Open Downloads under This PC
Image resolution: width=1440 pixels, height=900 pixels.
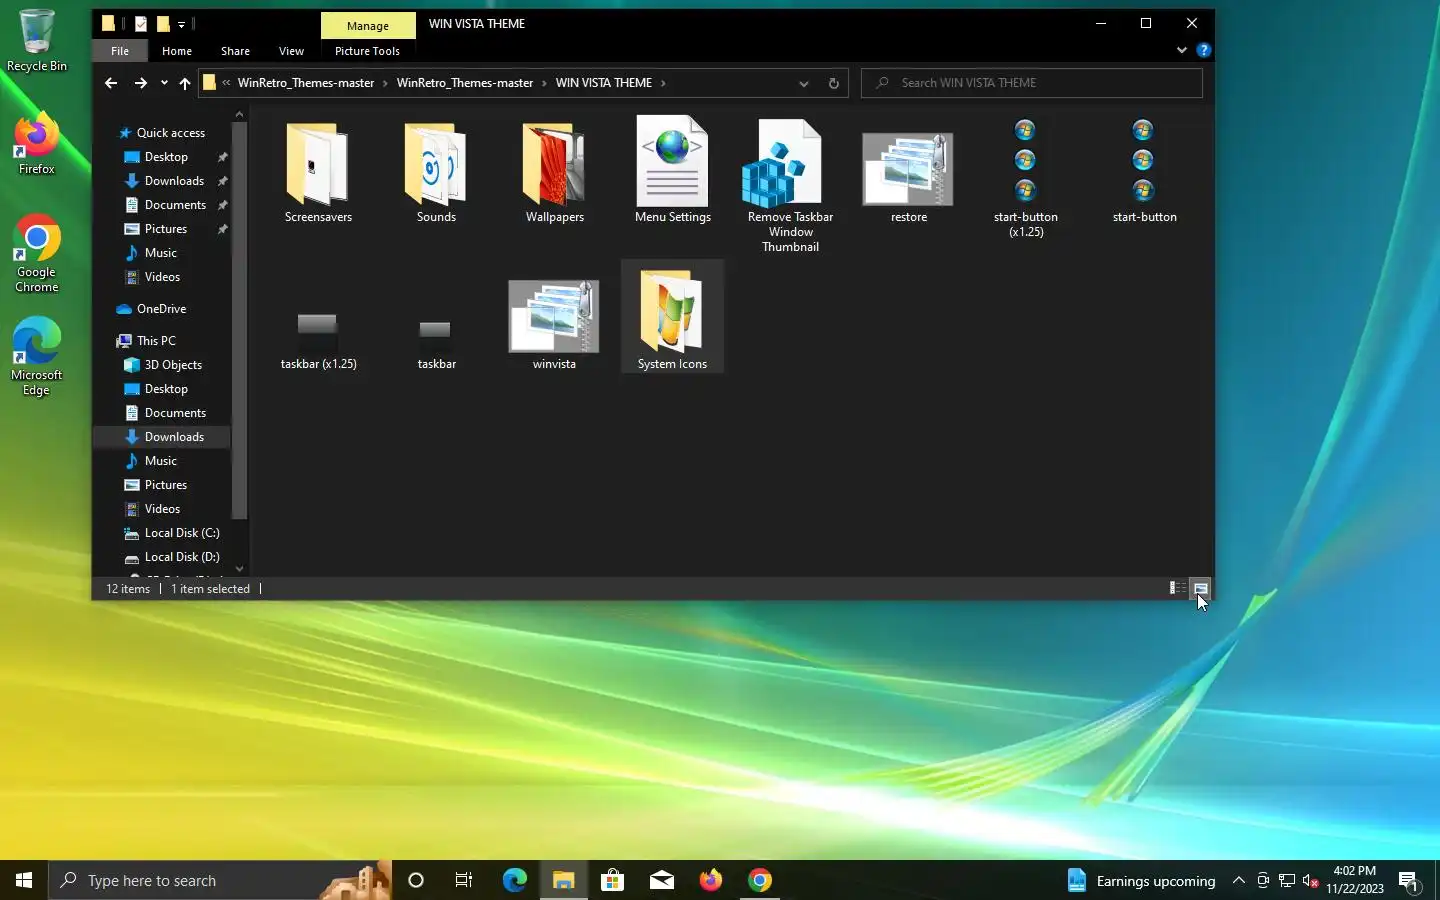(x=174, y=437)
